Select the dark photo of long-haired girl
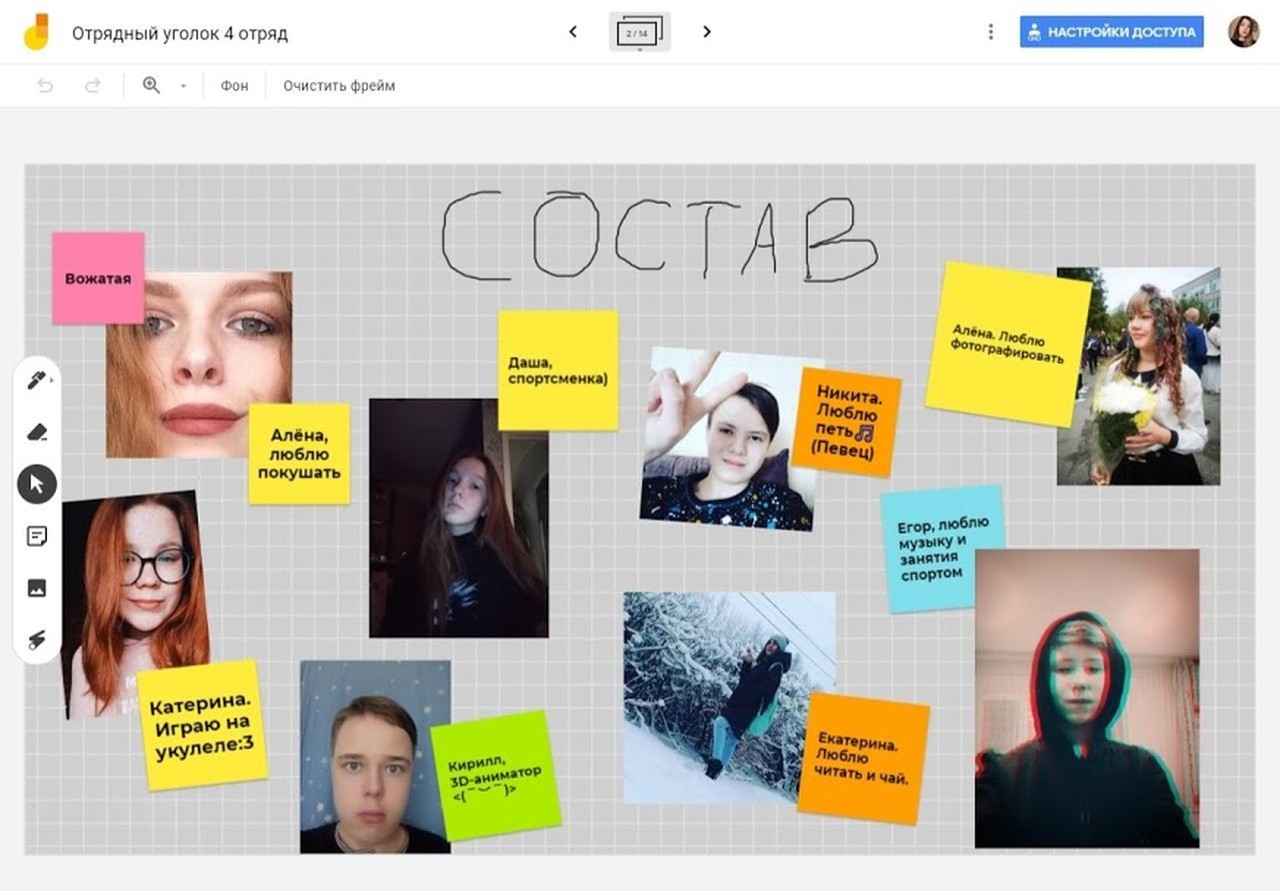 459,518
